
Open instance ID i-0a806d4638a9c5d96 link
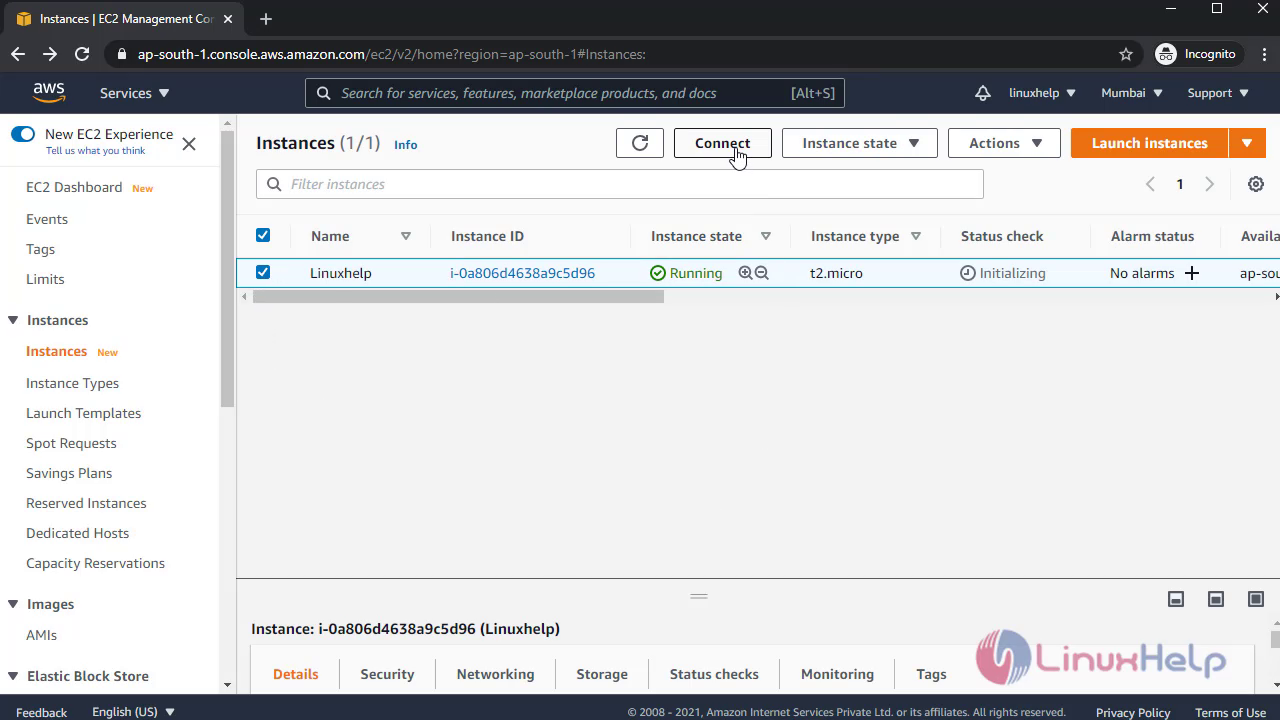(522, 273)
